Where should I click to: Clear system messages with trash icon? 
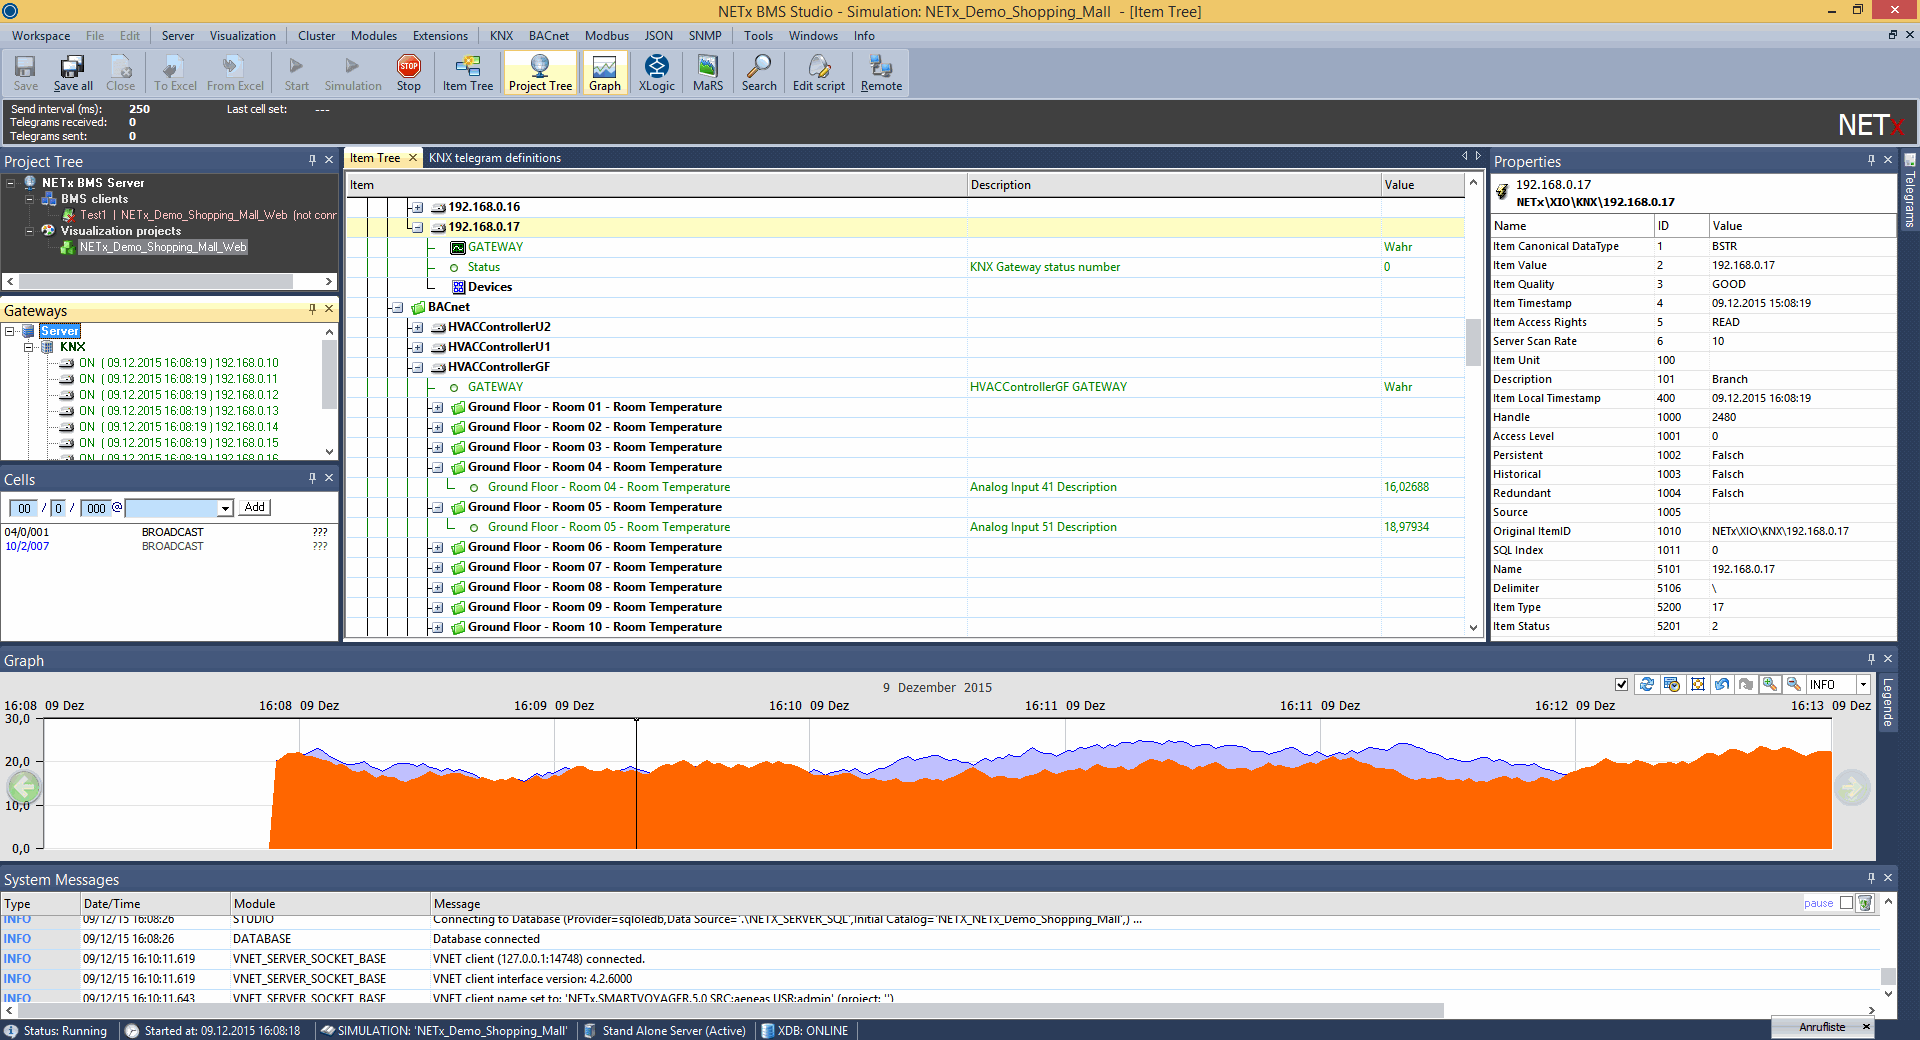1865,903
